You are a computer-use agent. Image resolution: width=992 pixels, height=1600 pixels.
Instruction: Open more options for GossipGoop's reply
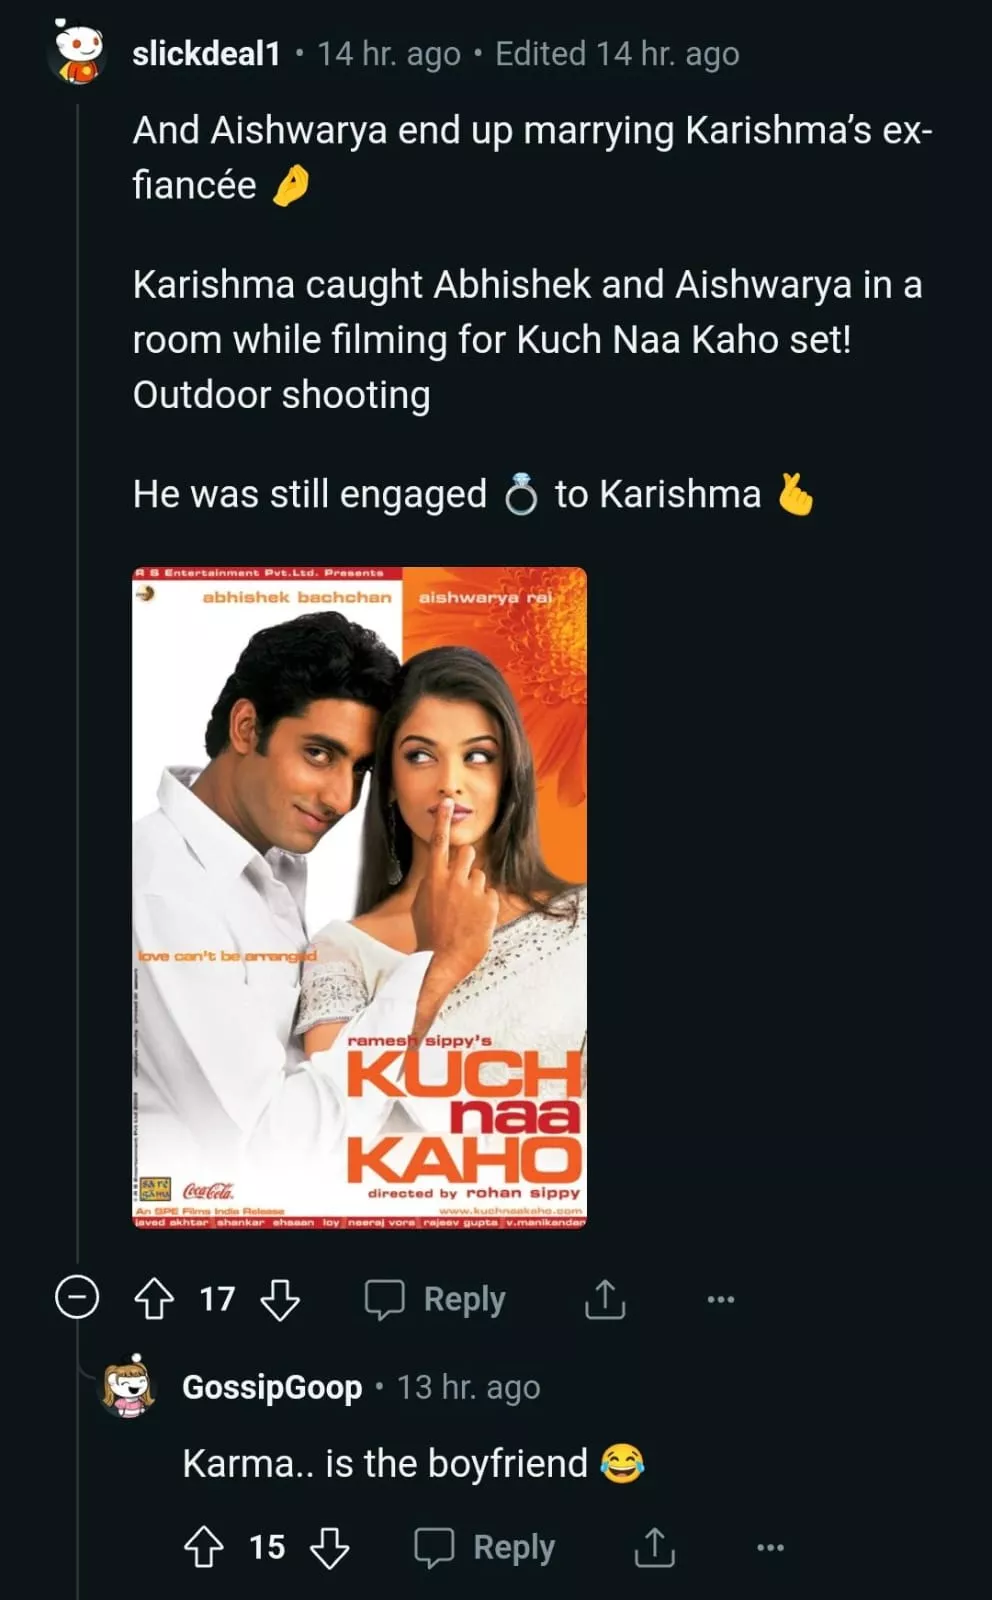pyautogui.click(x=770, y=1547)
